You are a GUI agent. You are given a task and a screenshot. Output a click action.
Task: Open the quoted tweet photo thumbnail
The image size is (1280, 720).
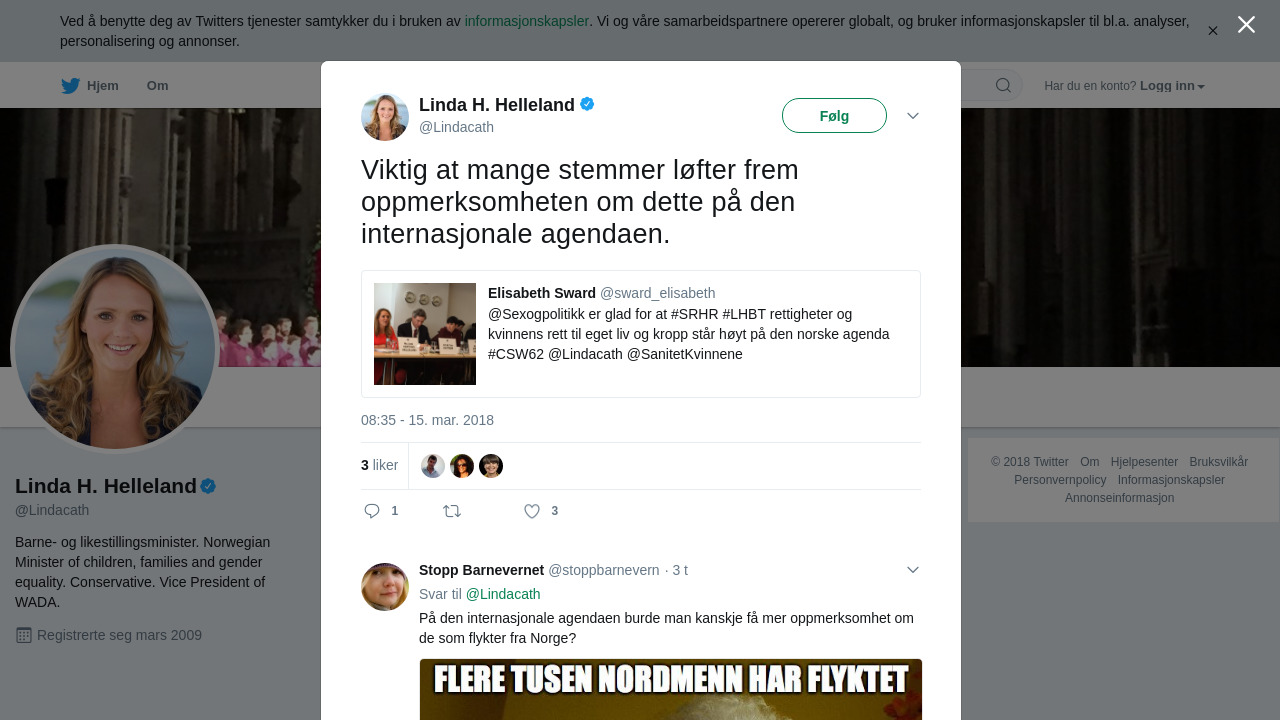coord(425,334)
